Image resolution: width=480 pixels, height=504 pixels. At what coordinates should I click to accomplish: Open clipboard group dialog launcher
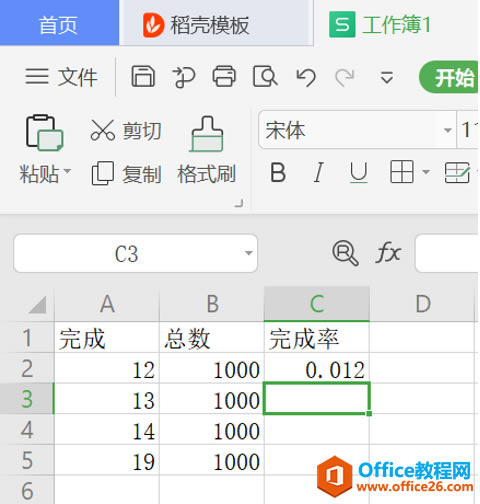click(239, 203)
